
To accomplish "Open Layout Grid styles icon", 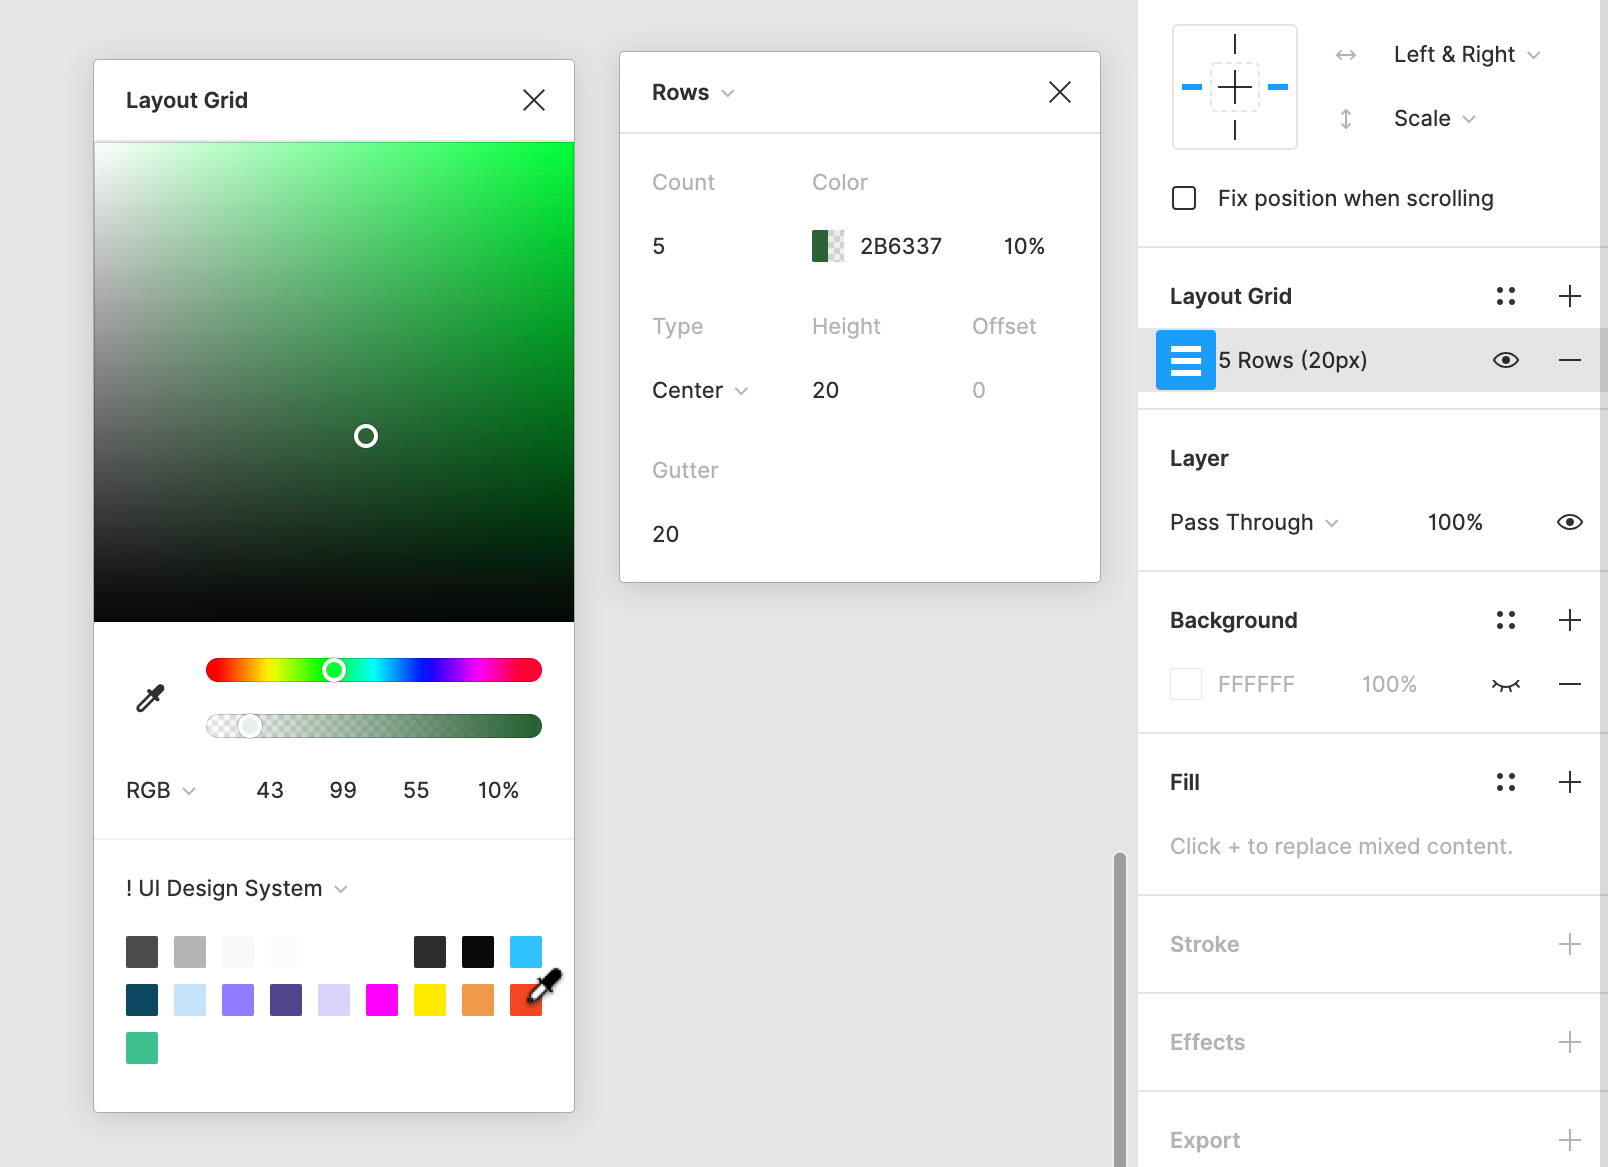I will point(1506,296).
